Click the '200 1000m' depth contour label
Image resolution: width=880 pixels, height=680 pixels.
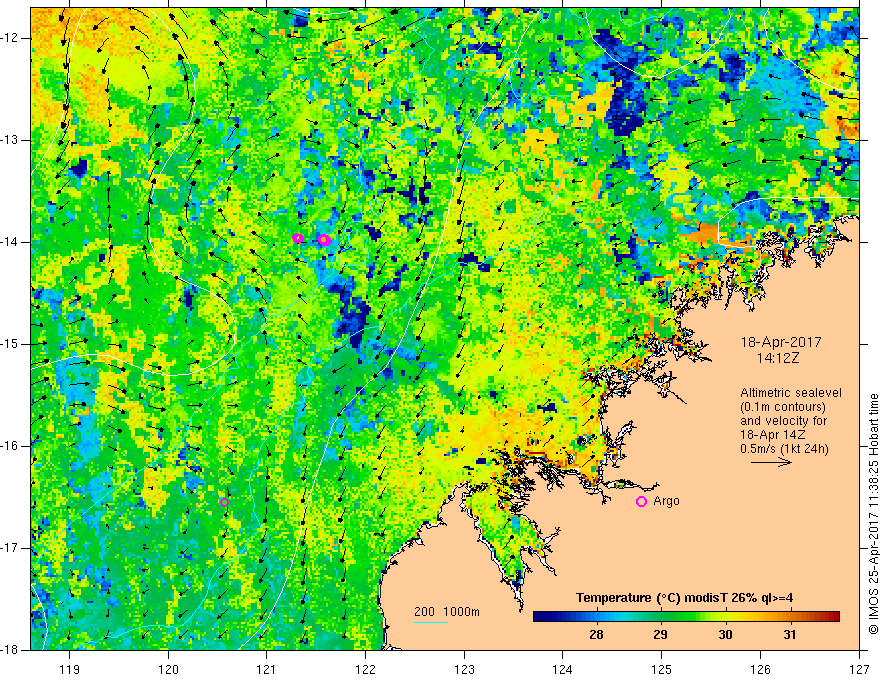(447, 612)
